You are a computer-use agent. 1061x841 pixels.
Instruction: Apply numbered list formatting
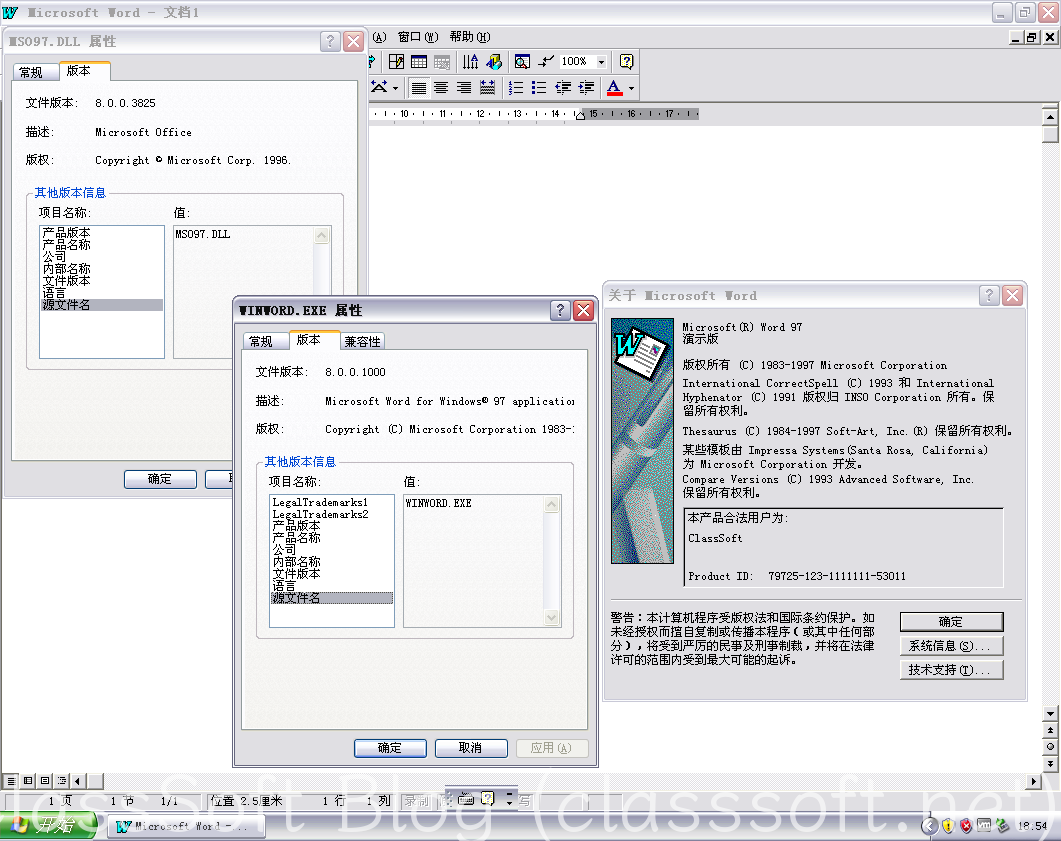pos(516,88)
